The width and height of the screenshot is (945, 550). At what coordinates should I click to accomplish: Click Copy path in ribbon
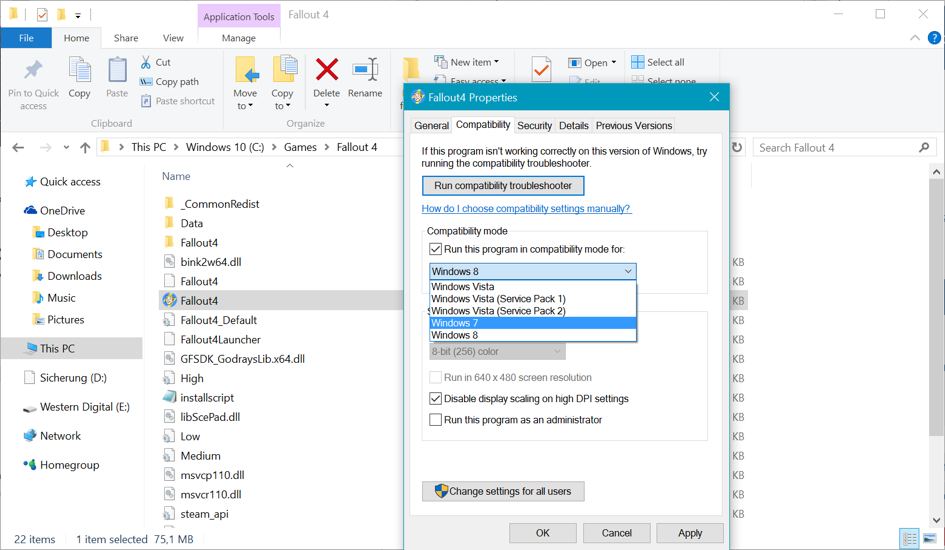169,81
